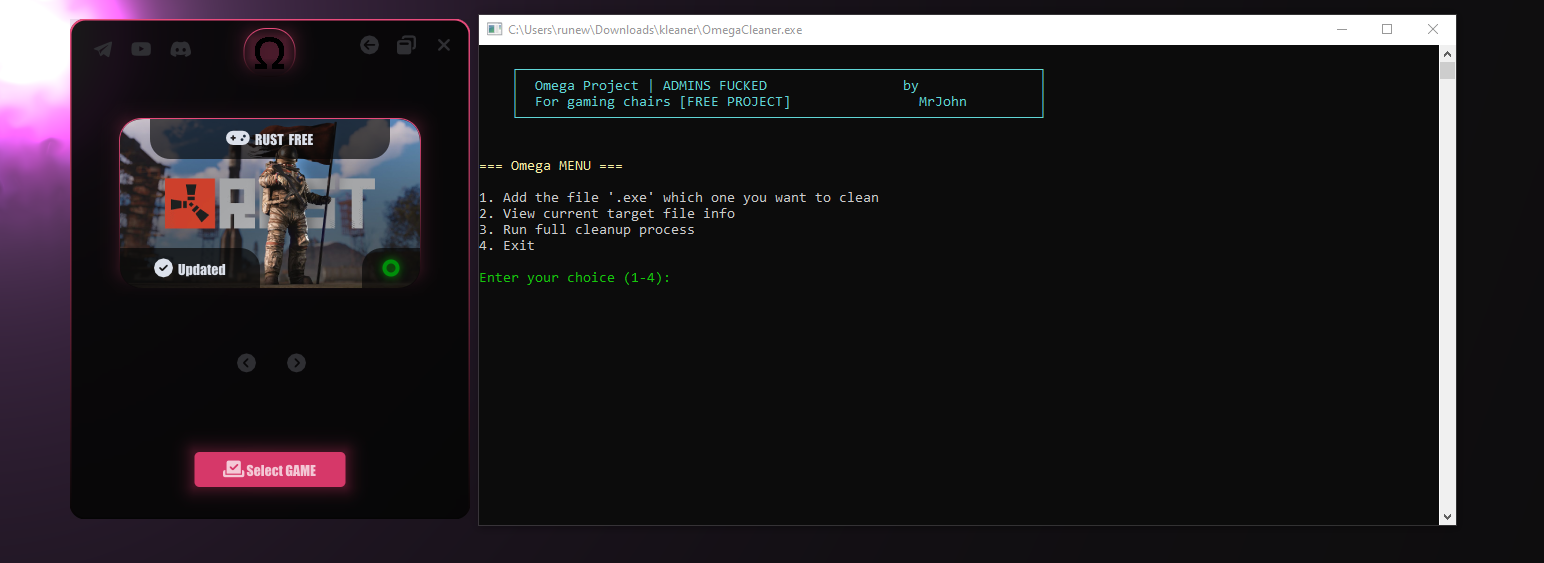The height and width of the screenshot is (563, 1544).
Task: Click the OmegaCleaner console title bar icon
Action: click(x=494, y=29)
